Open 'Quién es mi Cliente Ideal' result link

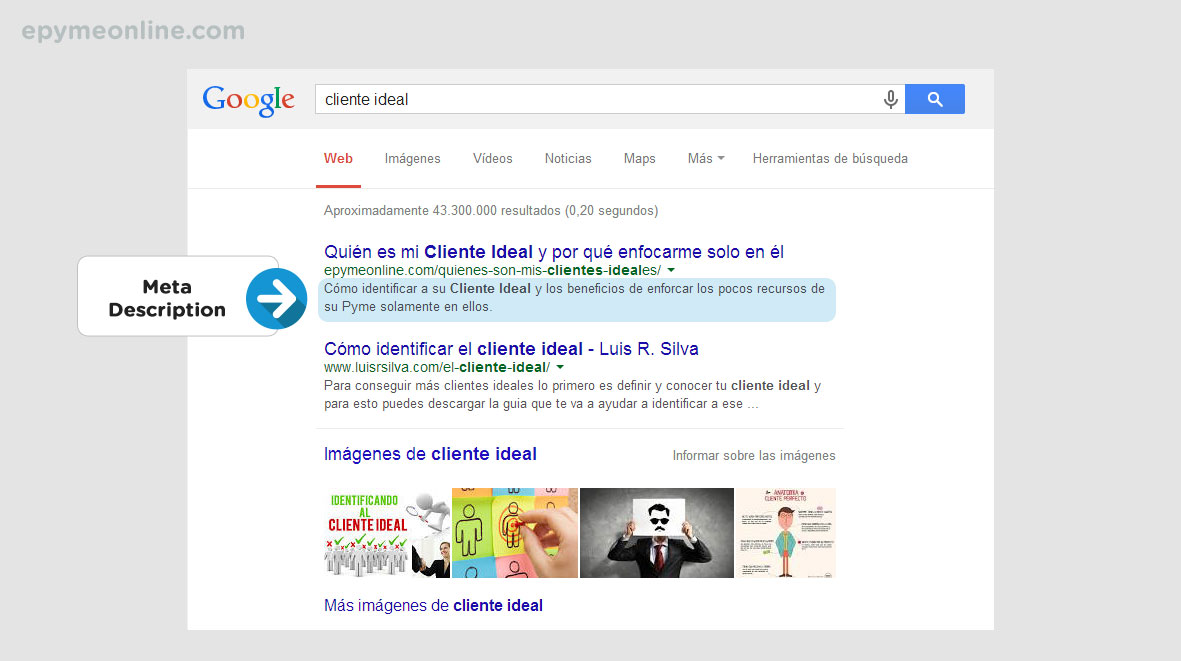tap(552, 251)
